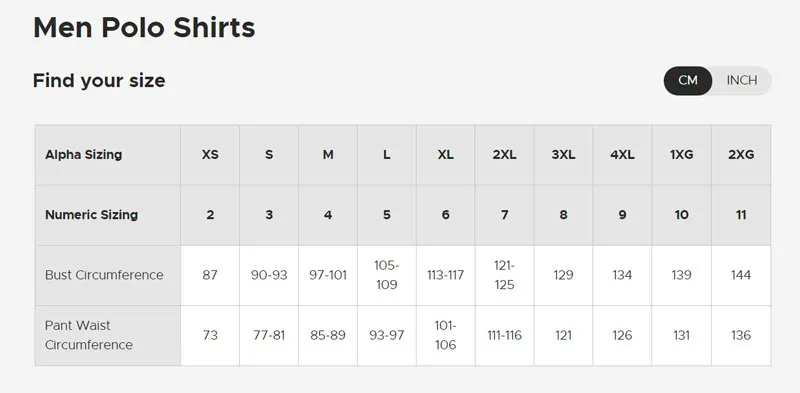Click the Numeric Sizing row label

click(91, 215)
